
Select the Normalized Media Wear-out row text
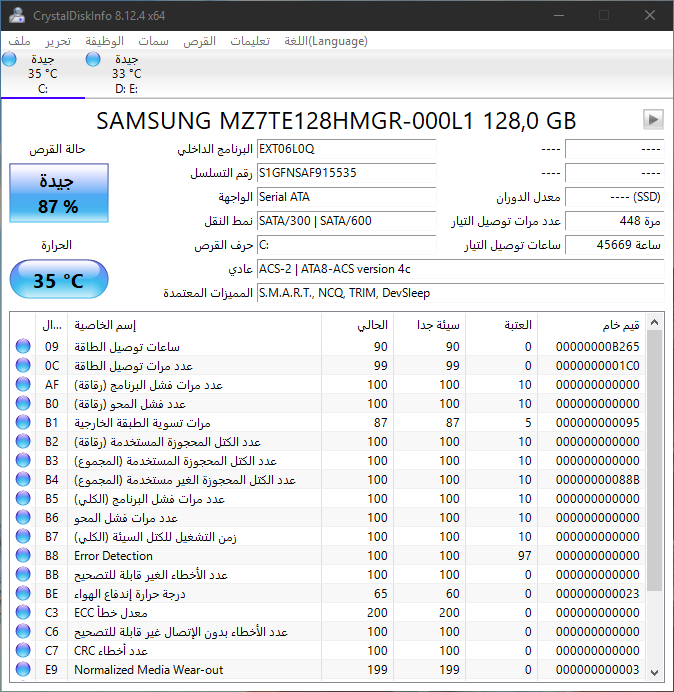149,669
